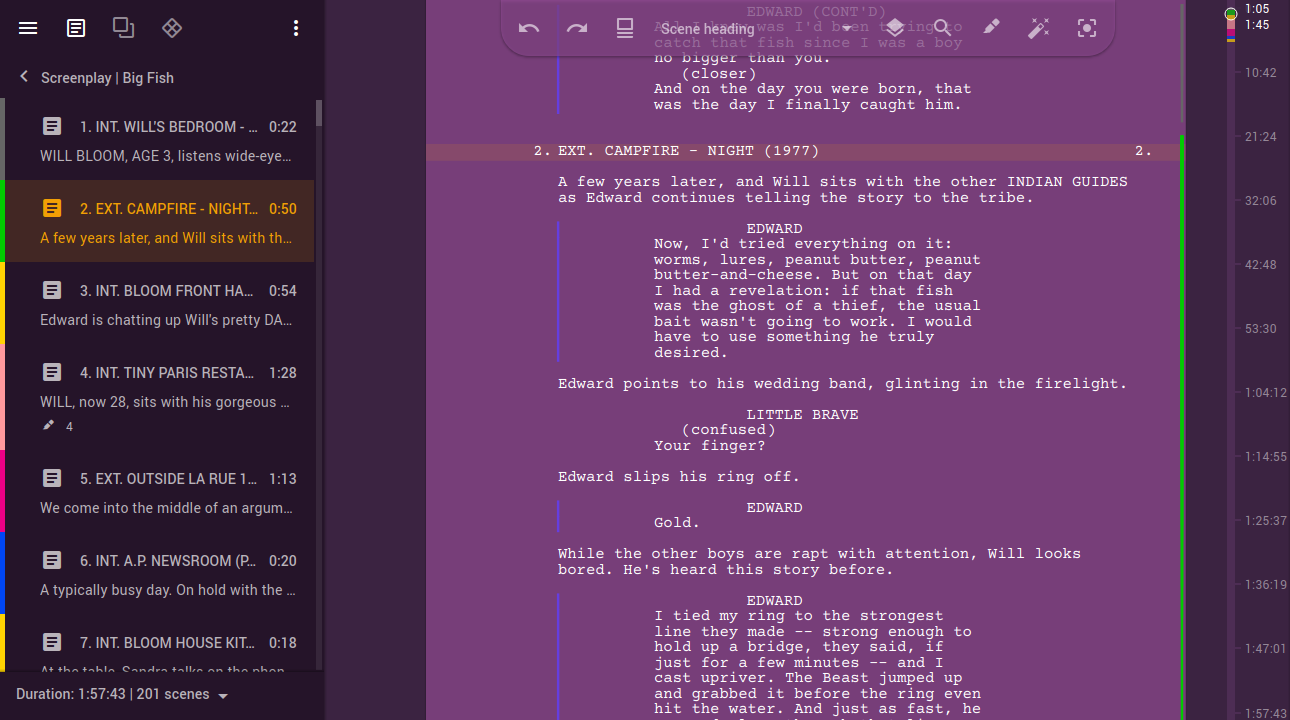The width and height of the screenshot is (1290, 720).
Task: Click the Screenplay | Big Fish title
Action: 107,78
